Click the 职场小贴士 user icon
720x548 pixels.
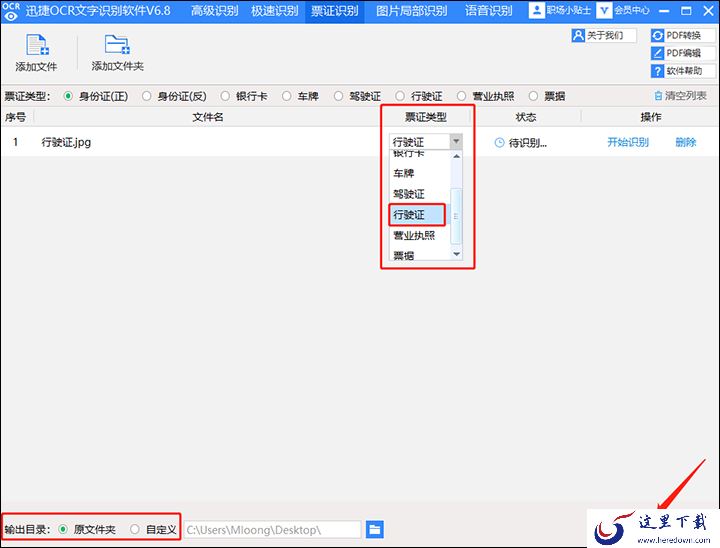pyautogui.click(x=536, y=11)
